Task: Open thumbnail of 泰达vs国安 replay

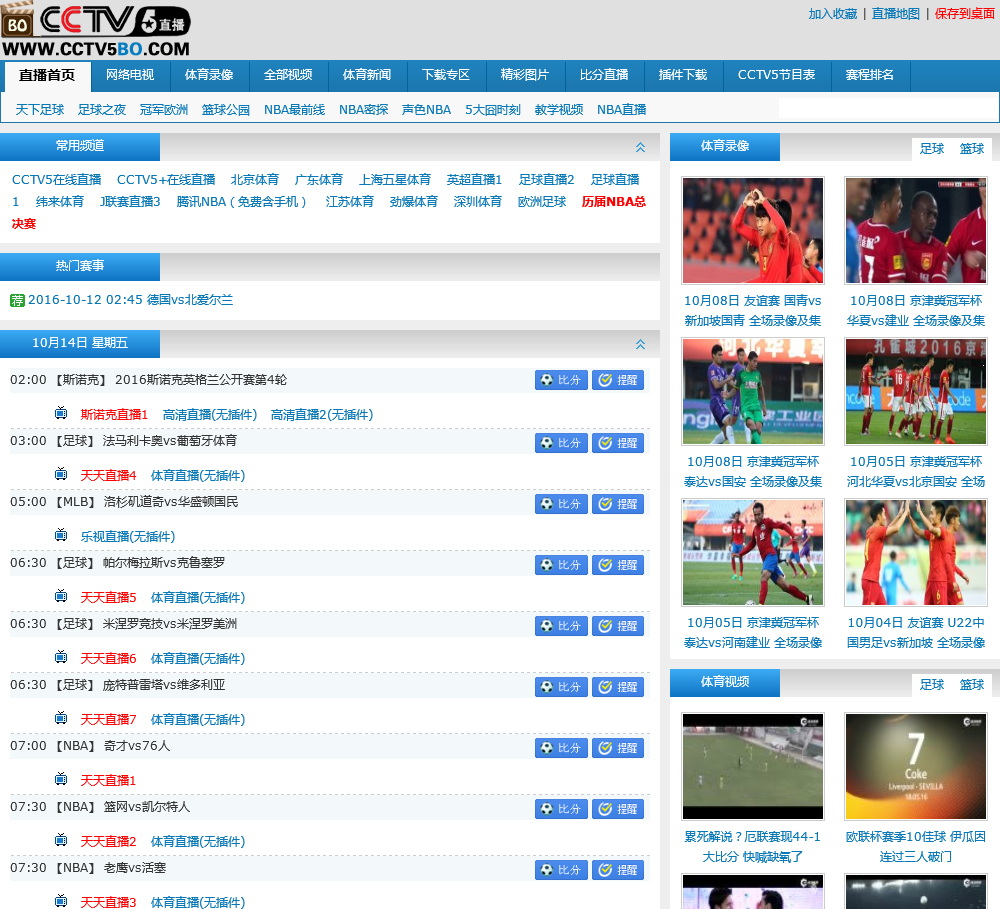Action: 753,391
